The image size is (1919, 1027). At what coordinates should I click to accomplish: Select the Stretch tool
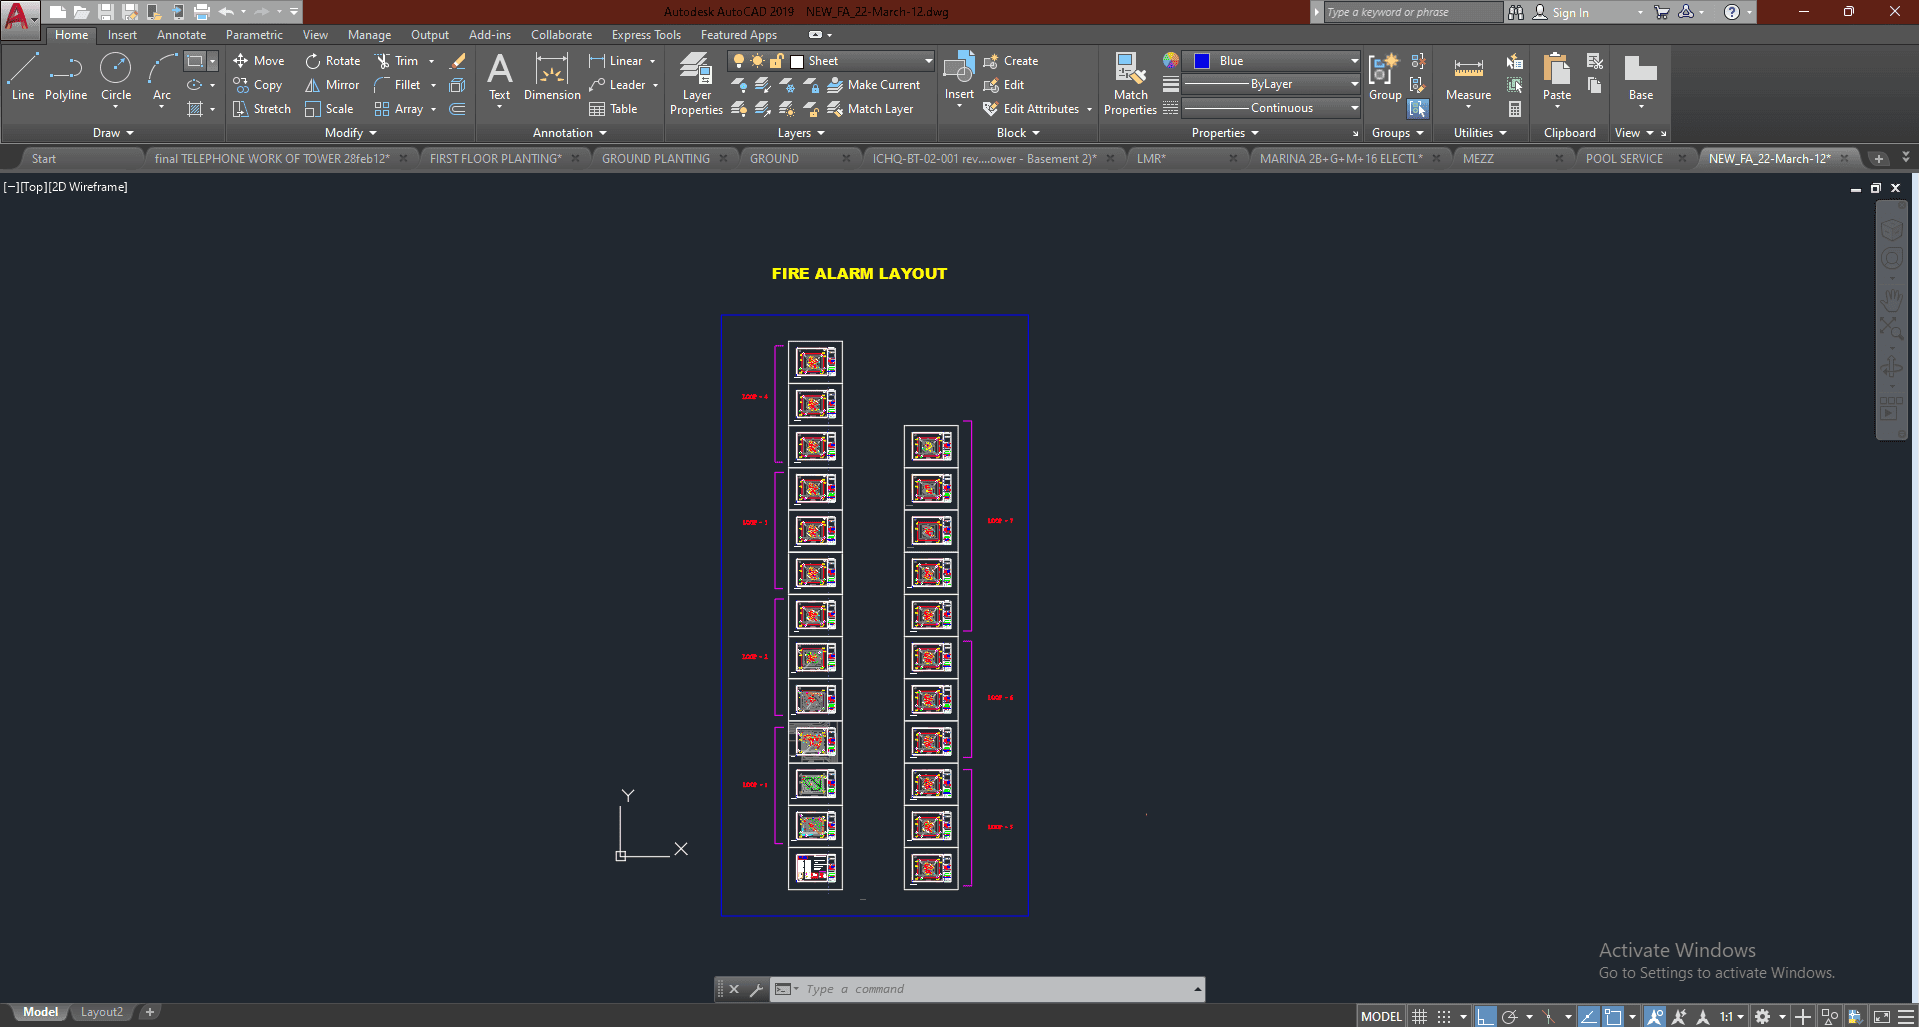[262, 109]
